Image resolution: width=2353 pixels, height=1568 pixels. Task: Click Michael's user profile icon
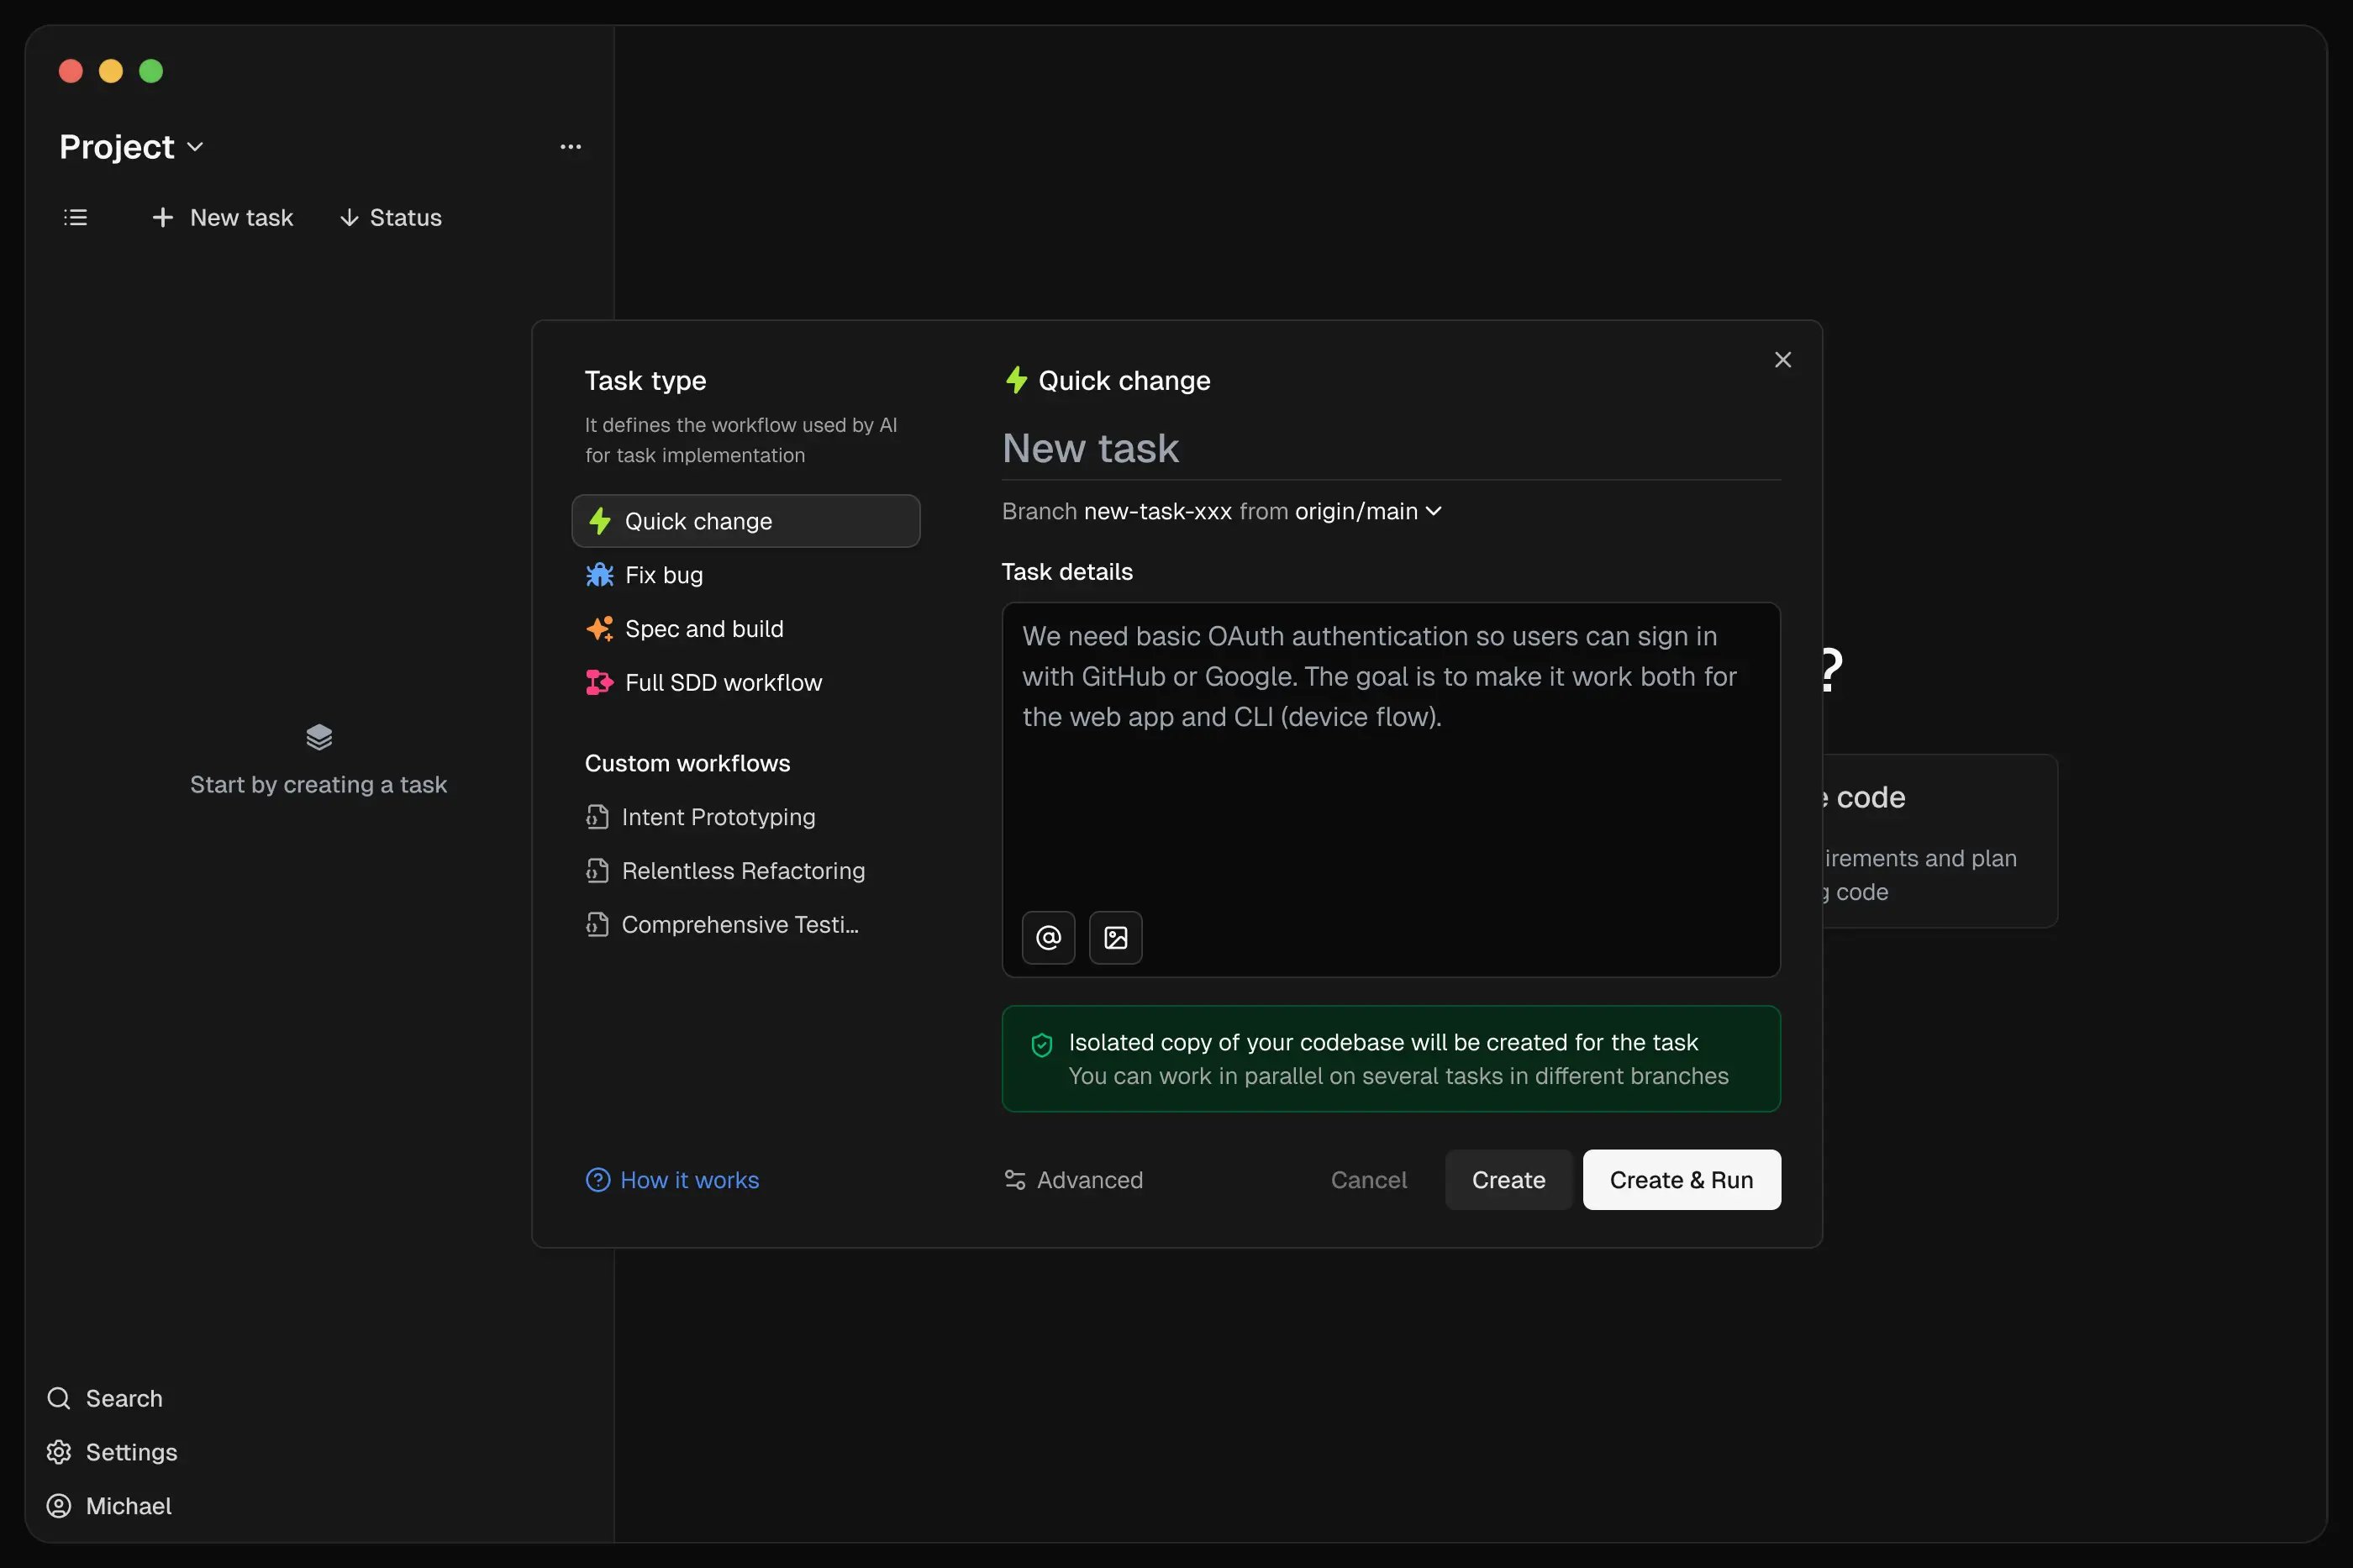pos(59,1505)
